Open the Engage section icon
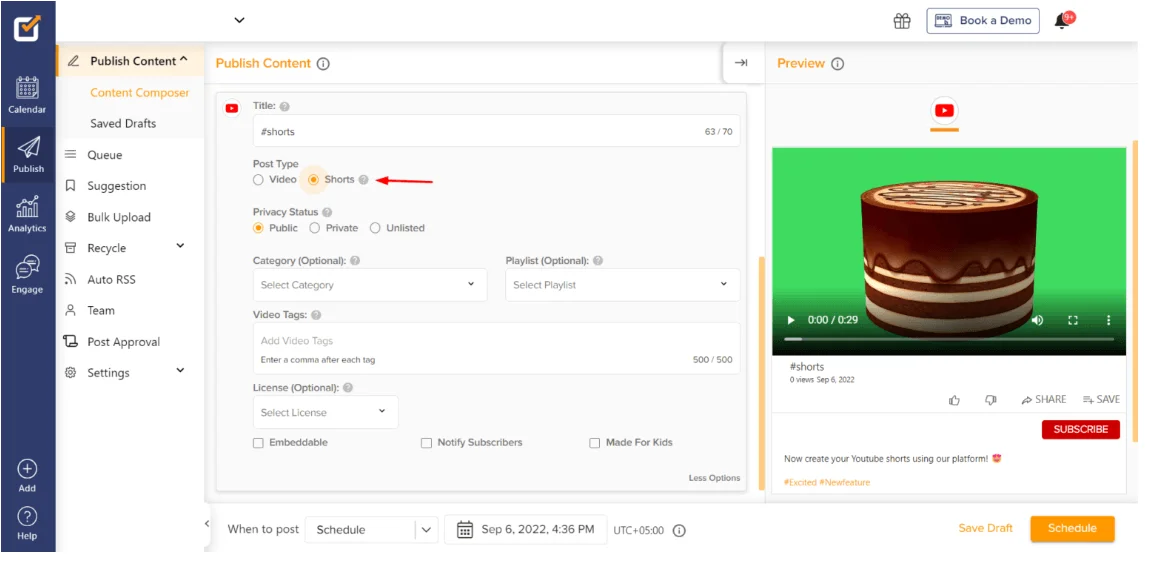The width and height of the screenshot is (1160, 574). [x=27, y=273]
